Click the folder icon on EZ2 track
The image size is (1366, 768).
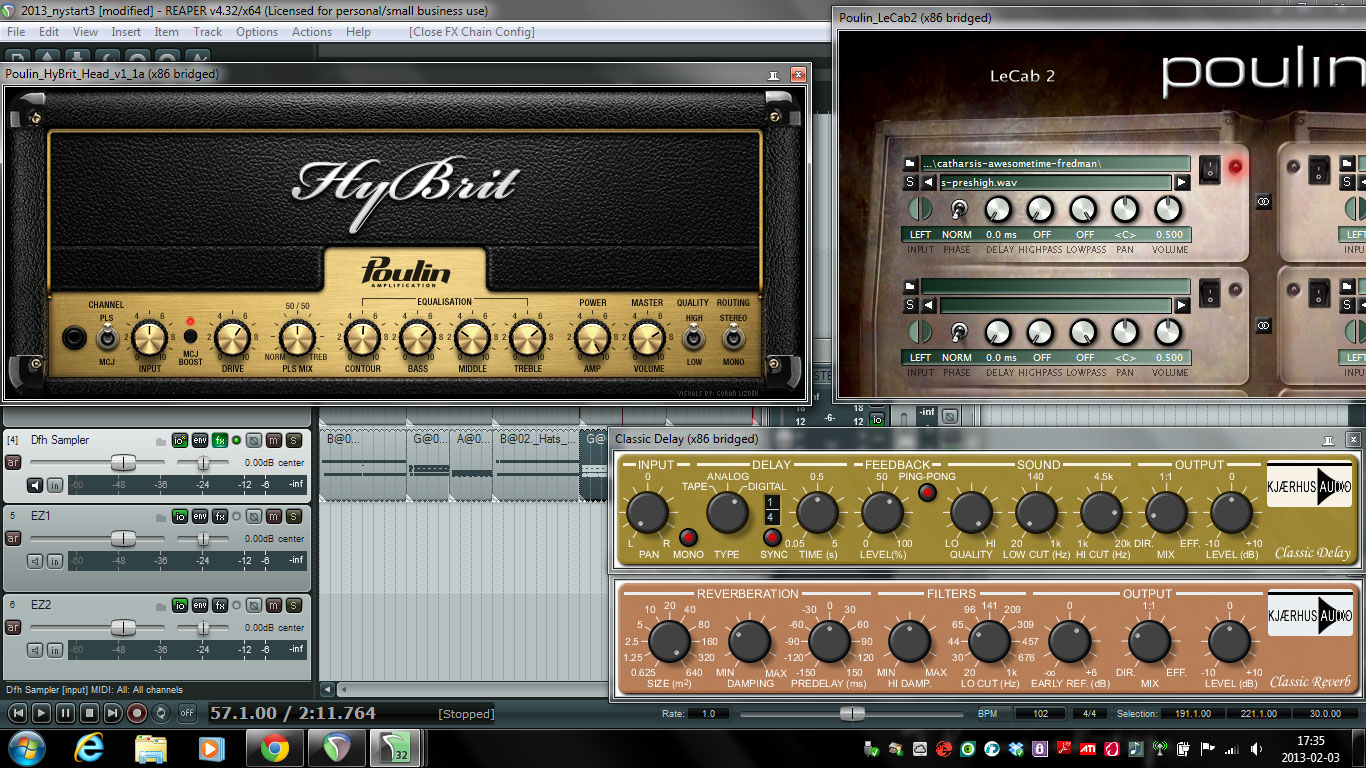click(160, 606)
